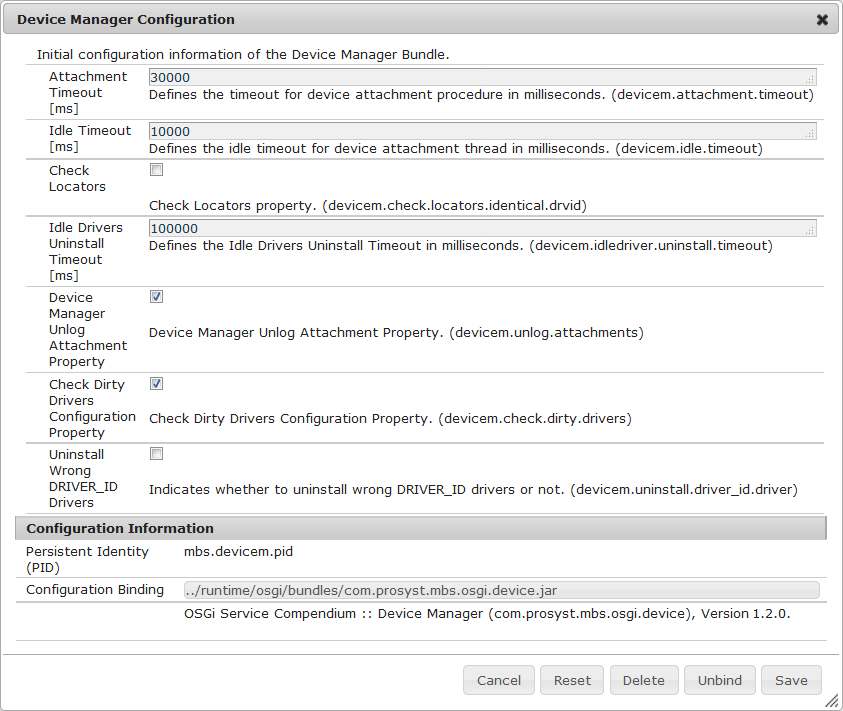
Task: Click the Attachment Timeout field resize grip
Action: 811,81
